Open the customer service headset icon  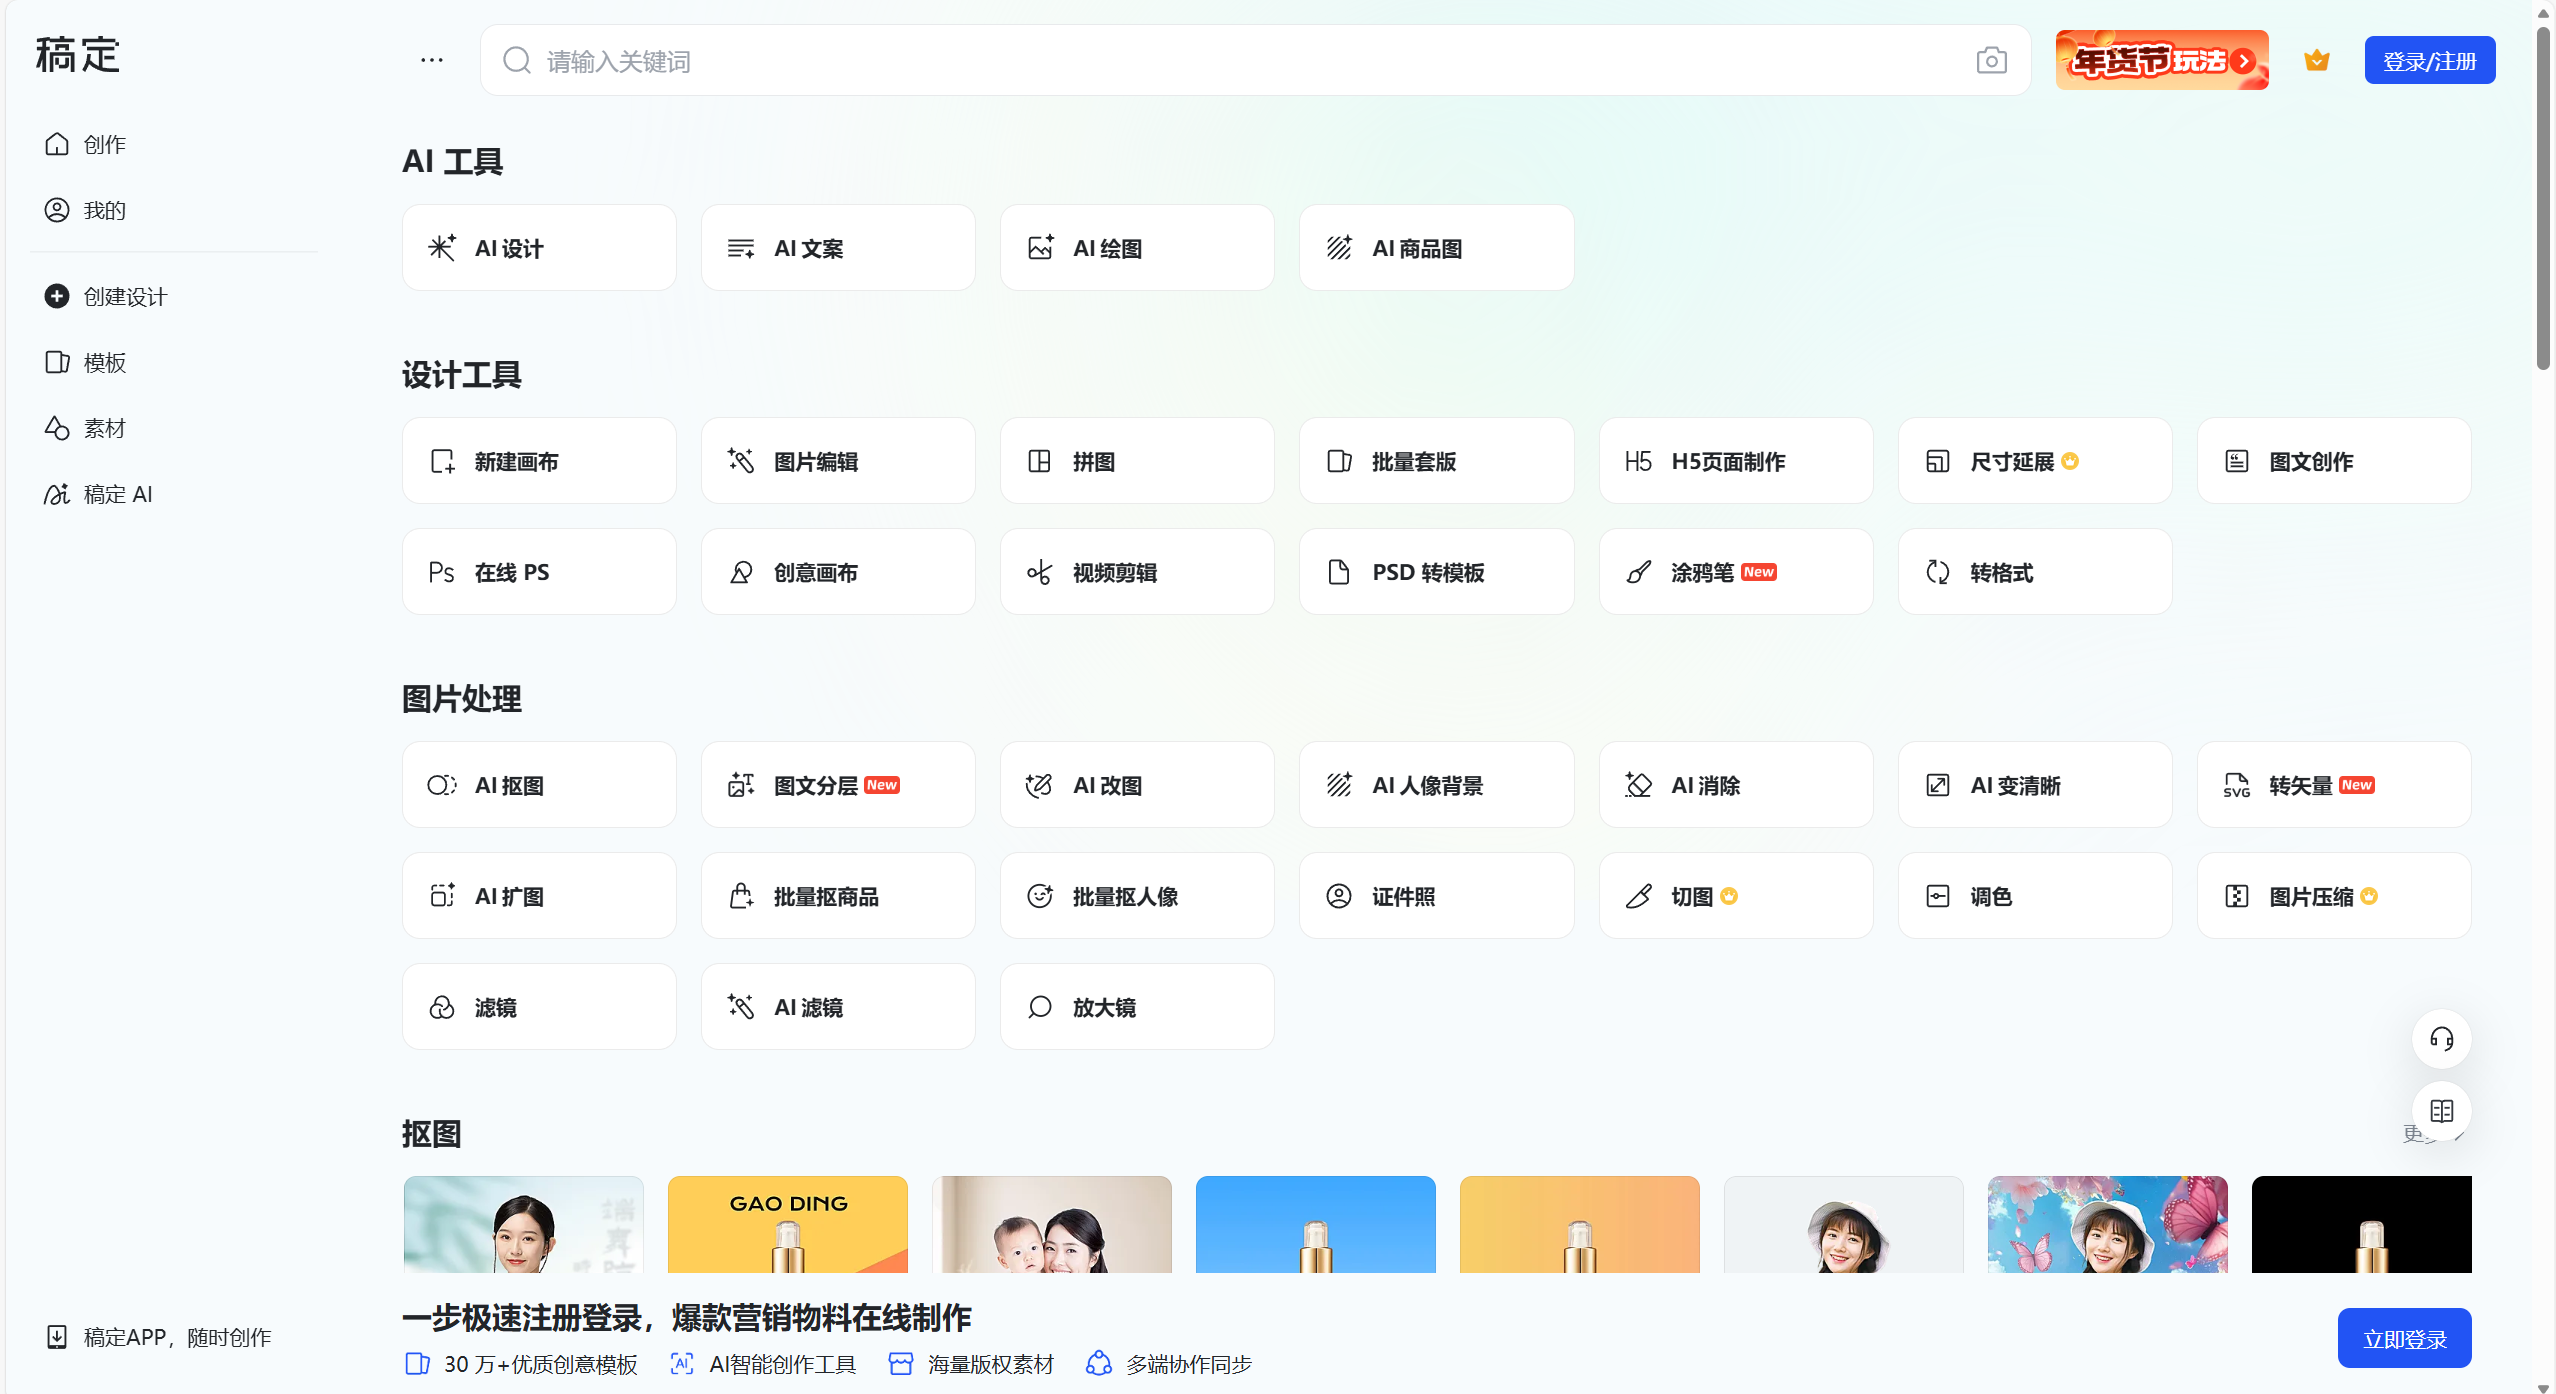point(2440,1039)
